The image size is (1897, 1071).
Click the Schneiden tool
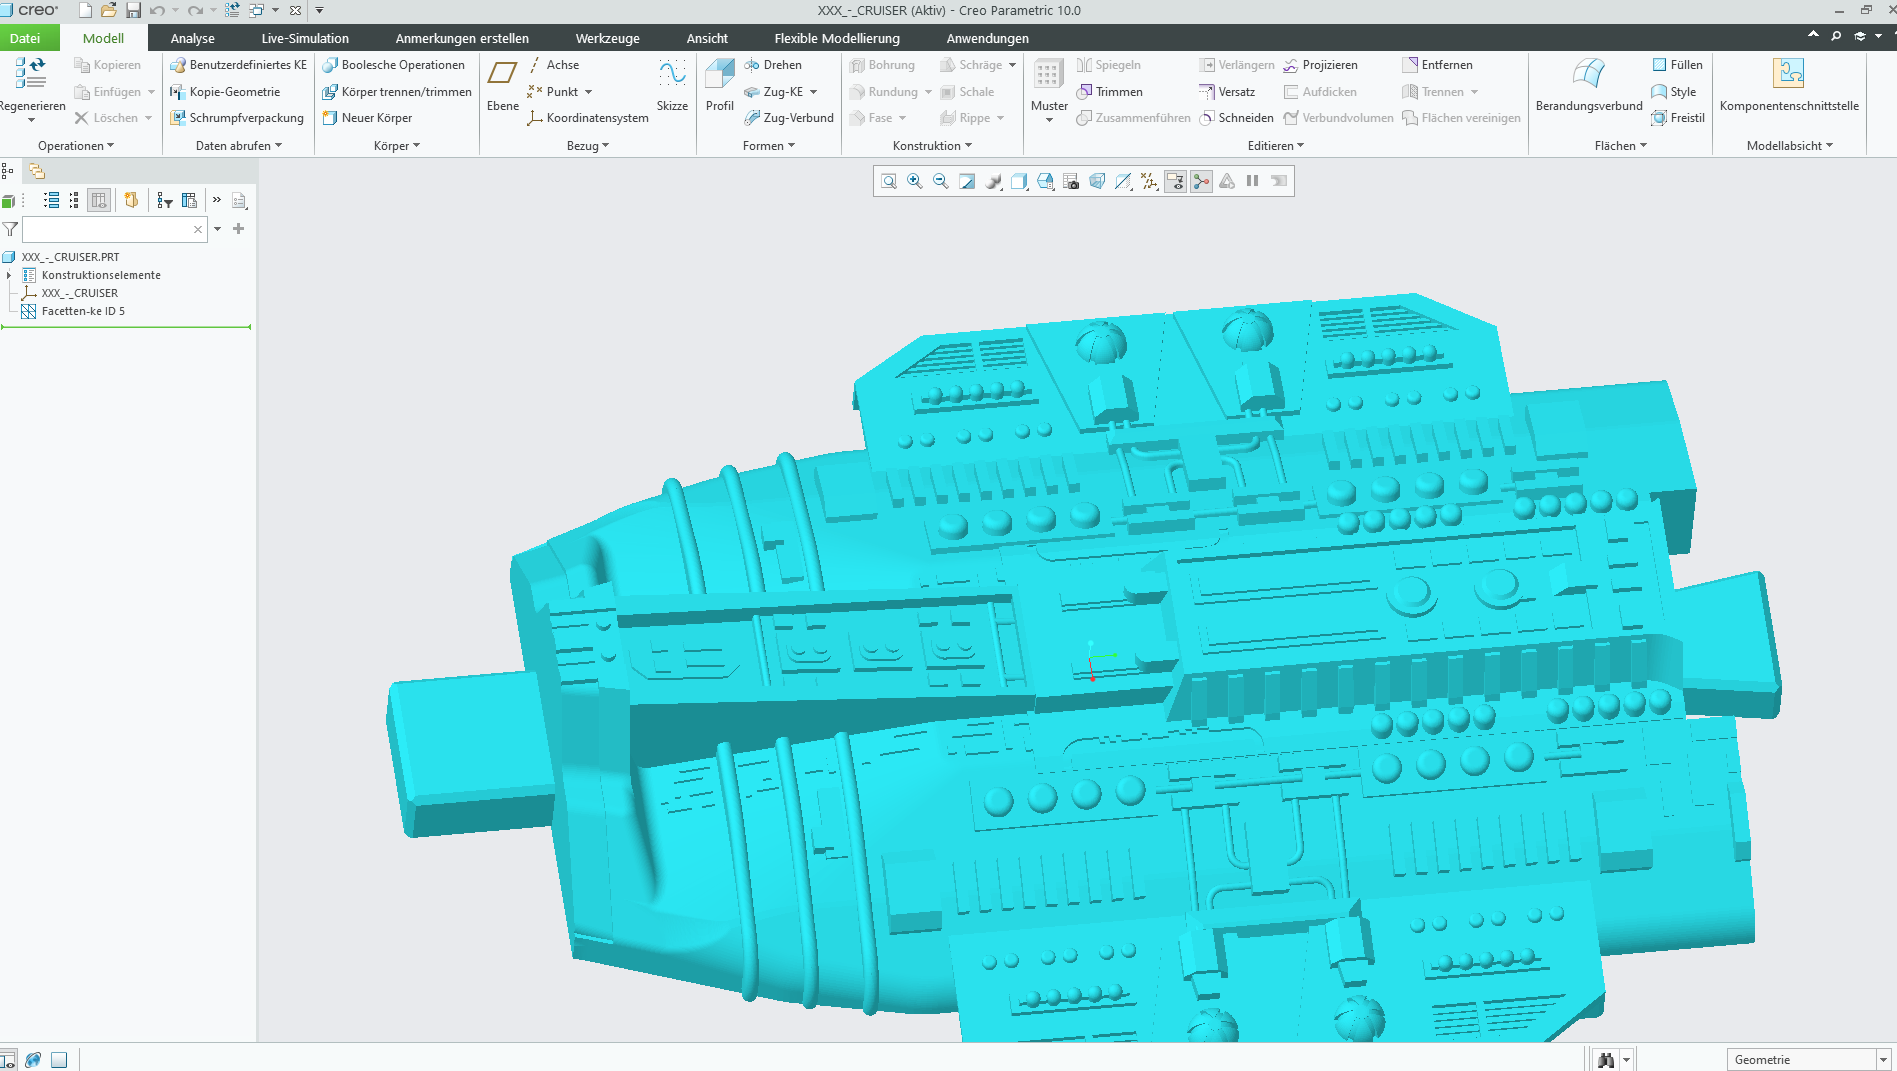click(x=1236, y=118)
